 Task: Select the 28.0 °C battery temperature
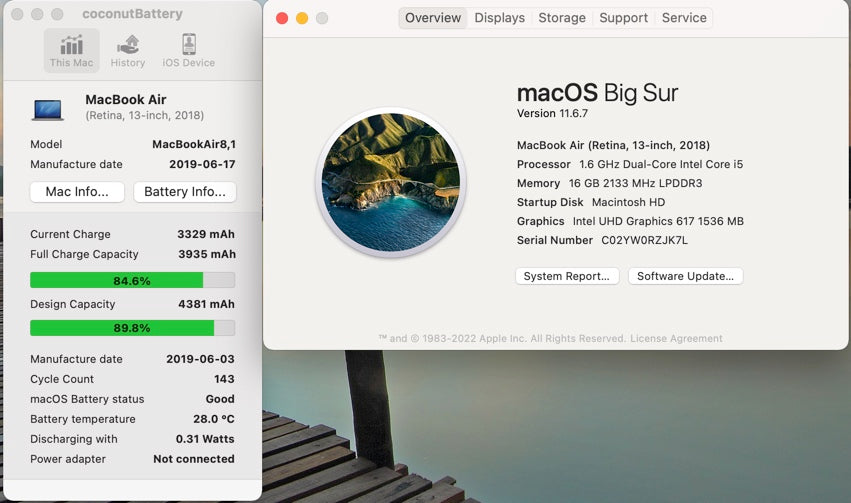click(x=214, y=419)
